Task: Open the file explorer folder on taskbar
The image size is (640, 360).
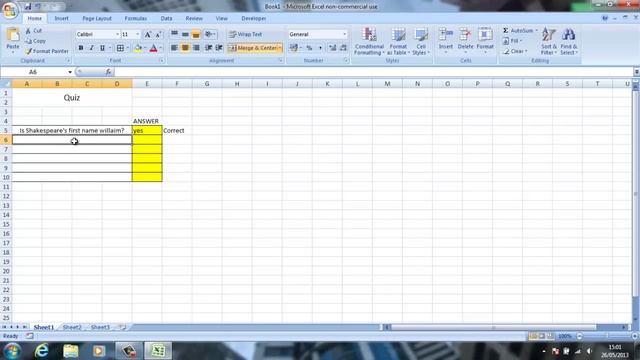Action: 71,351
